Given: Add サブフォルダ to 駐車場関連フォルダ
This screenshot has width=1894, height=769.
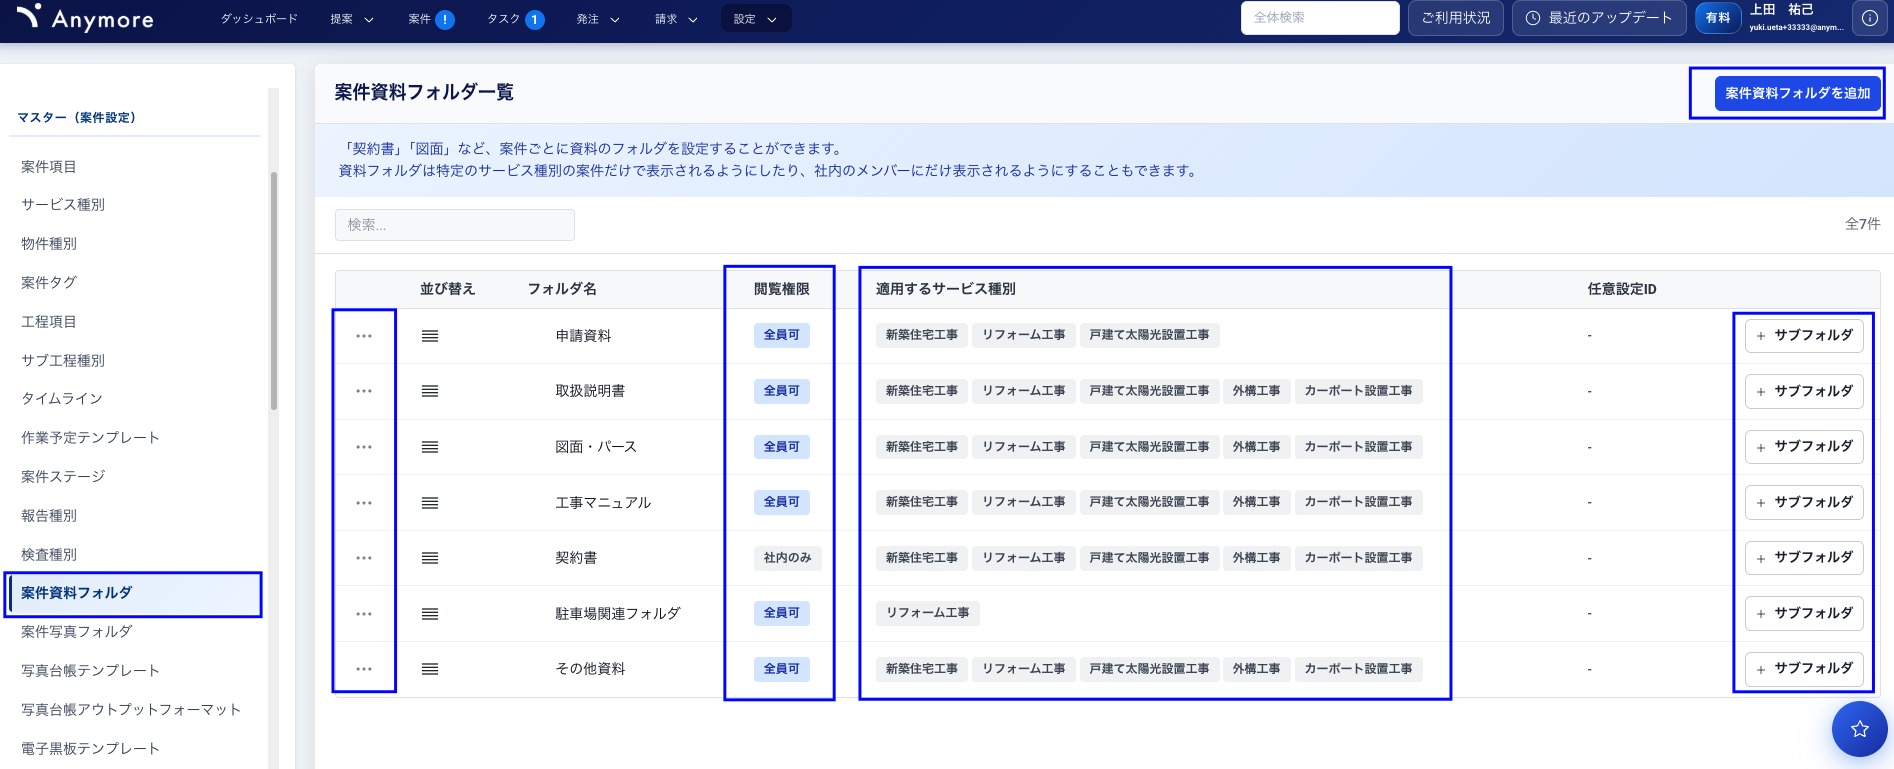Looking at the screenshot, I should tap(1804, 613).
